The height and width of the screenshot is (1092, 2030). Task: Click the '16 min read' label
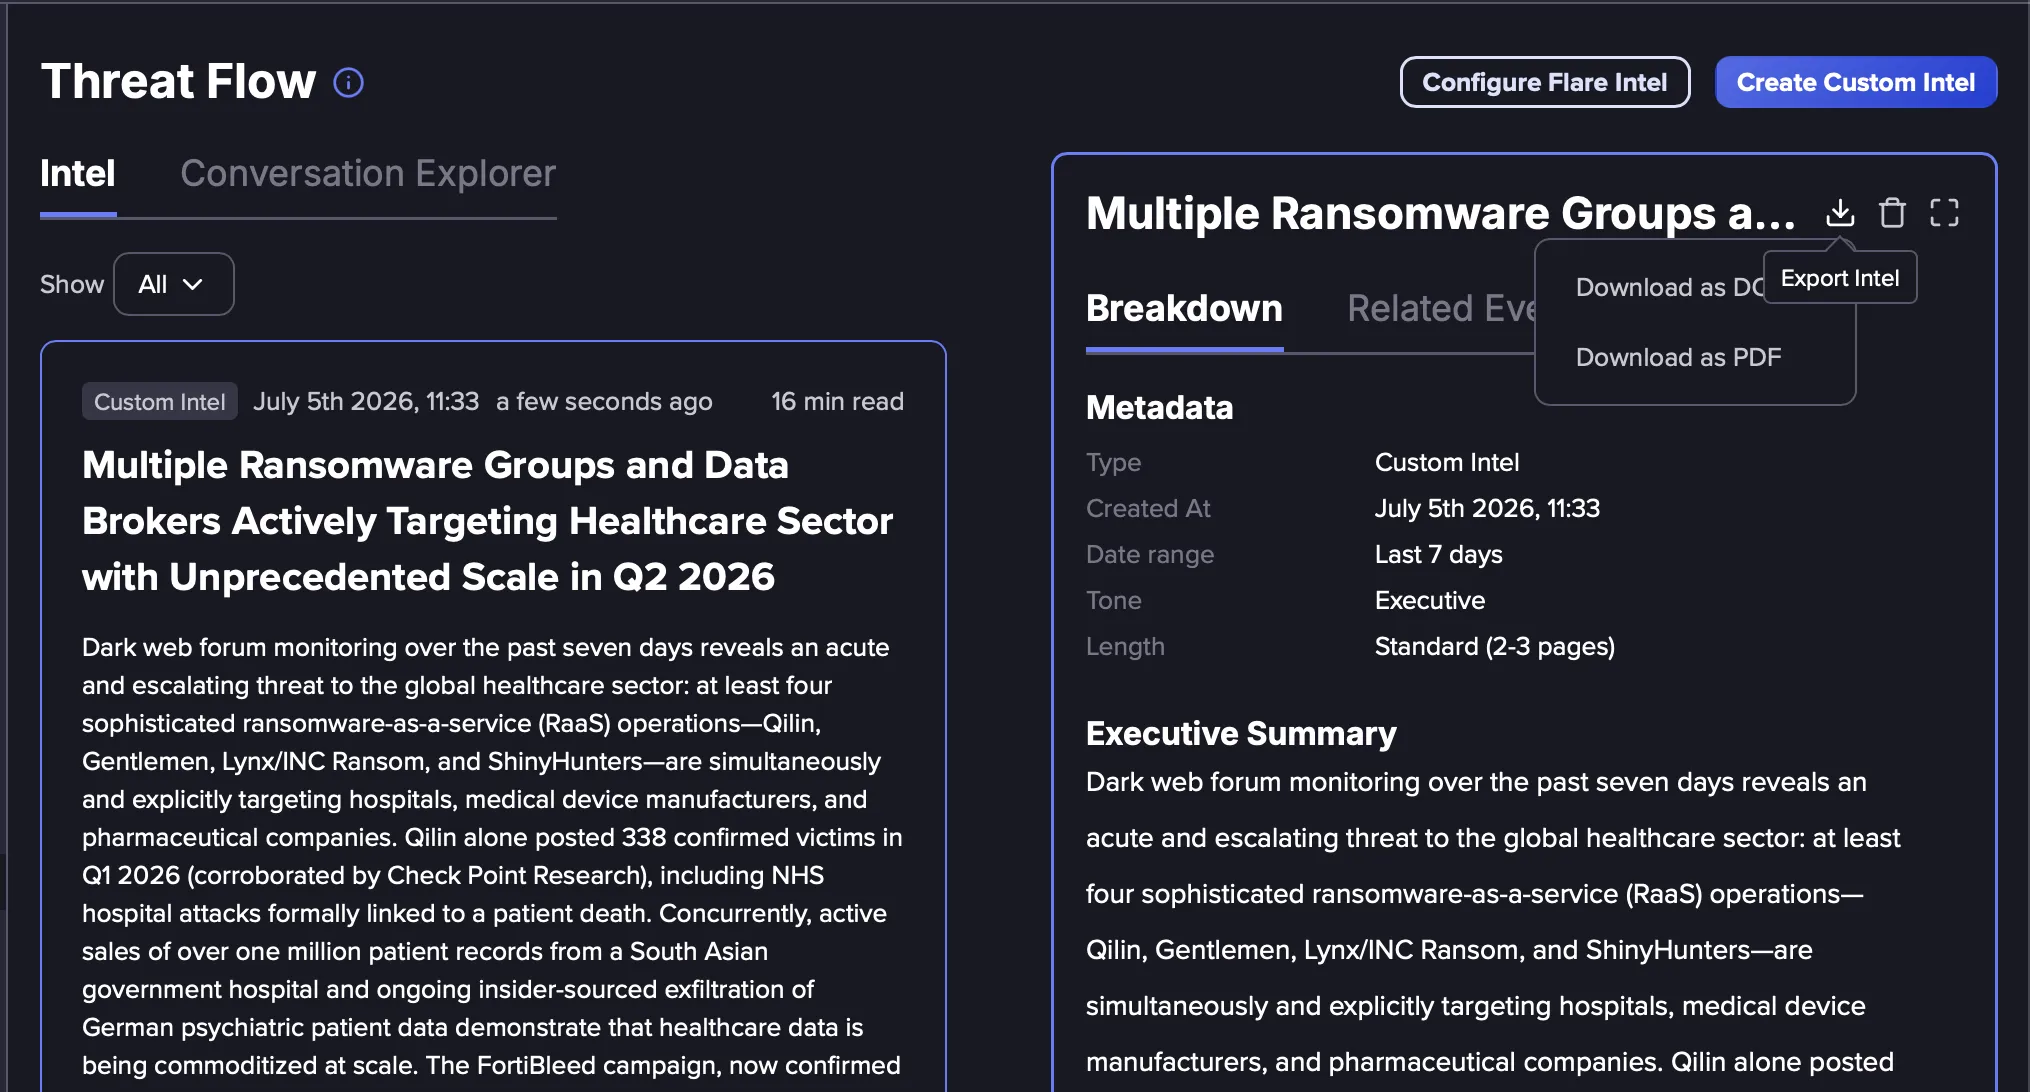(837, 401)
